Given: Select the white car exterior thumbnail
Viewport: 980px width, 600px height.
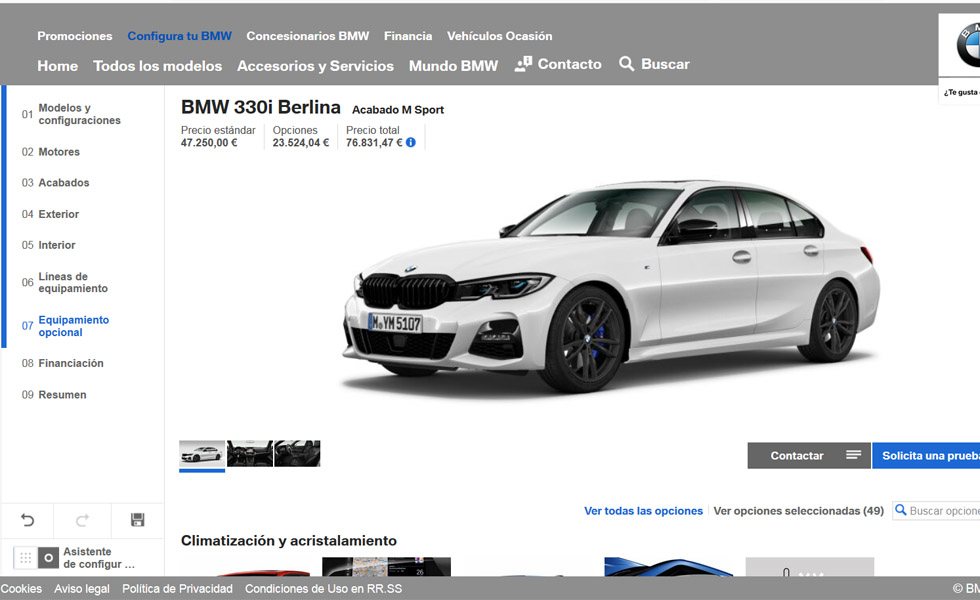Looking at the screenshot, I should click(202, 454).
